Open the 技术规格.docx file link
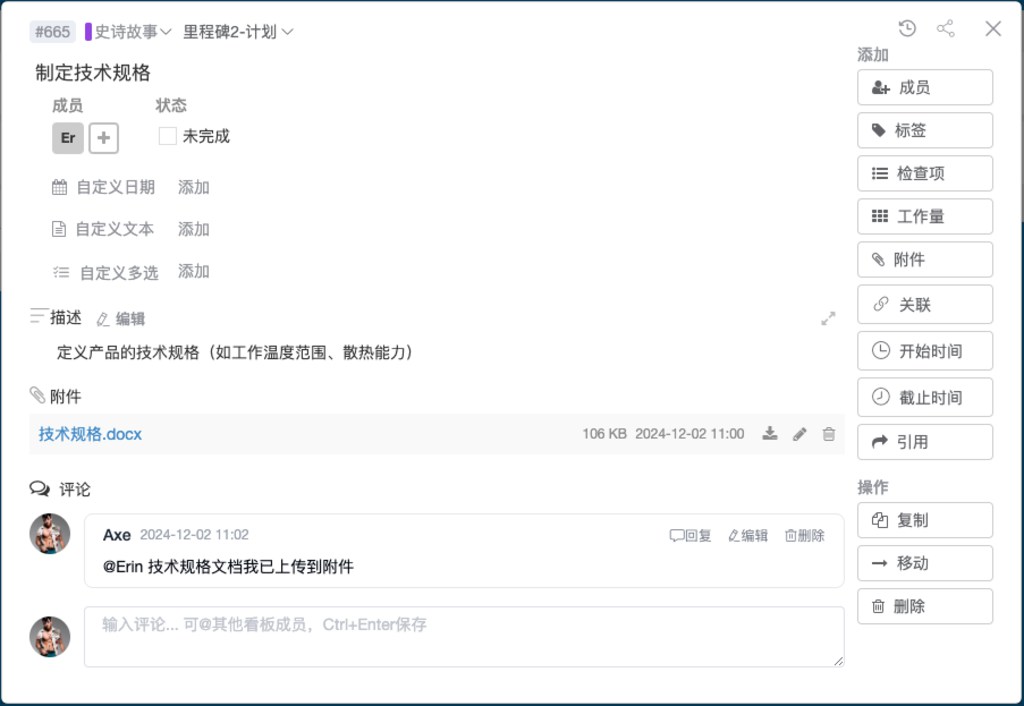The image size is (1024, 706). pyautogui.click(x=90, y=434)
